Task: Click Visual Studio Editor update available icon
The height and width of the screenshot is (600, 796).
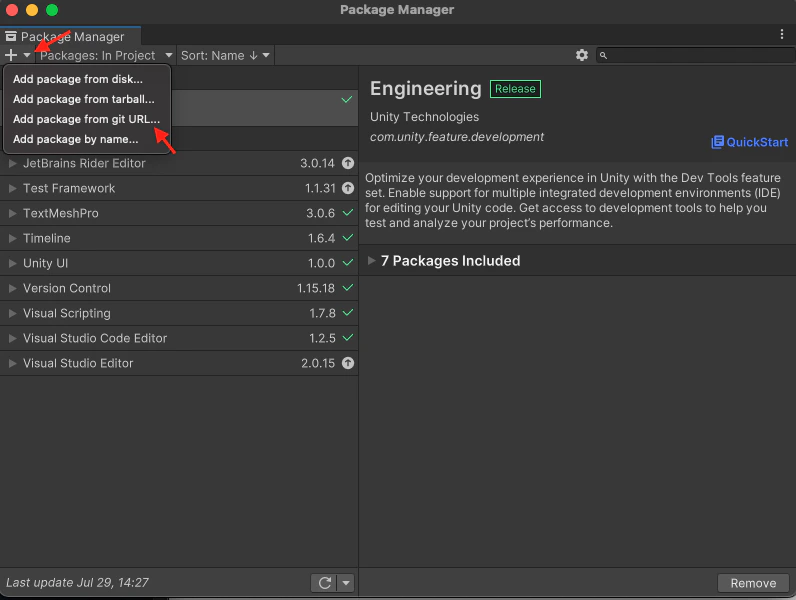Action: click(x=348, y=363)
